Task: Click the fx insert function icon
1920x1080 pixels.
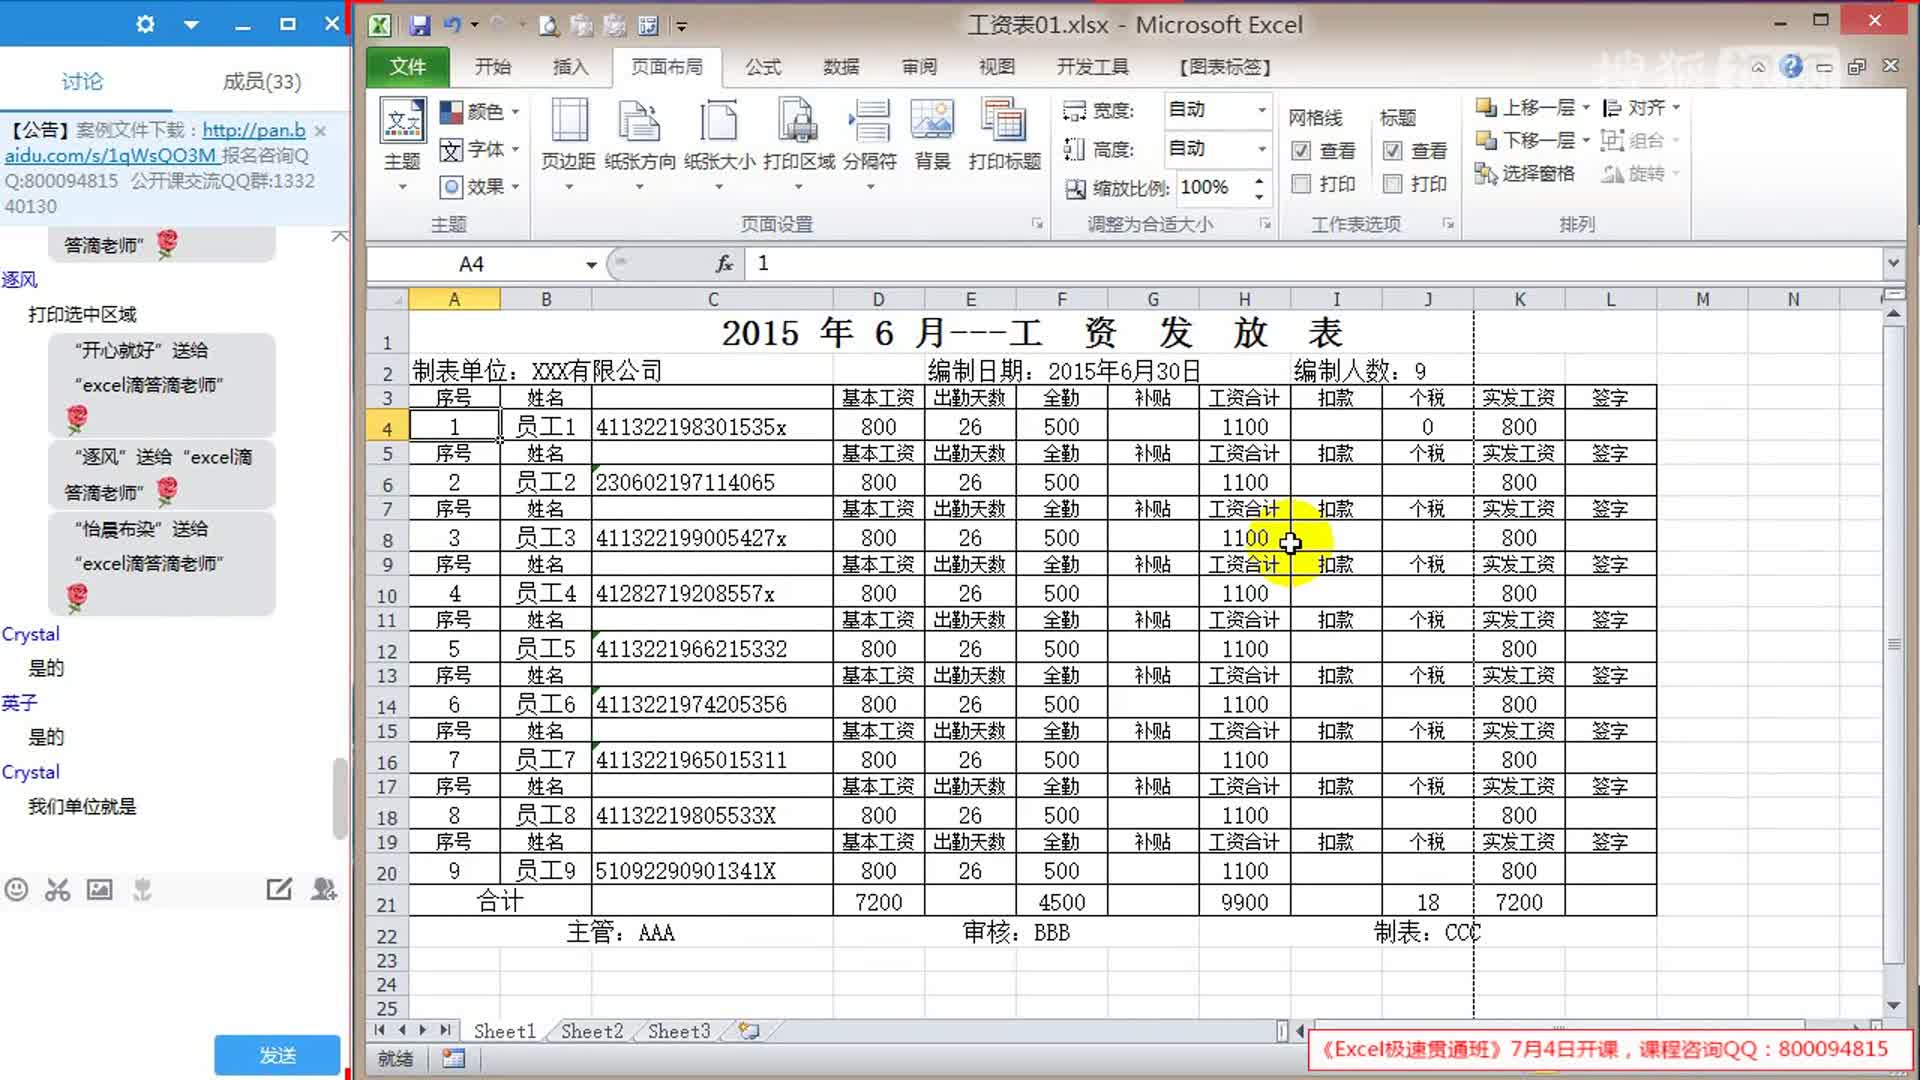Action: click(x=724, y=264)
